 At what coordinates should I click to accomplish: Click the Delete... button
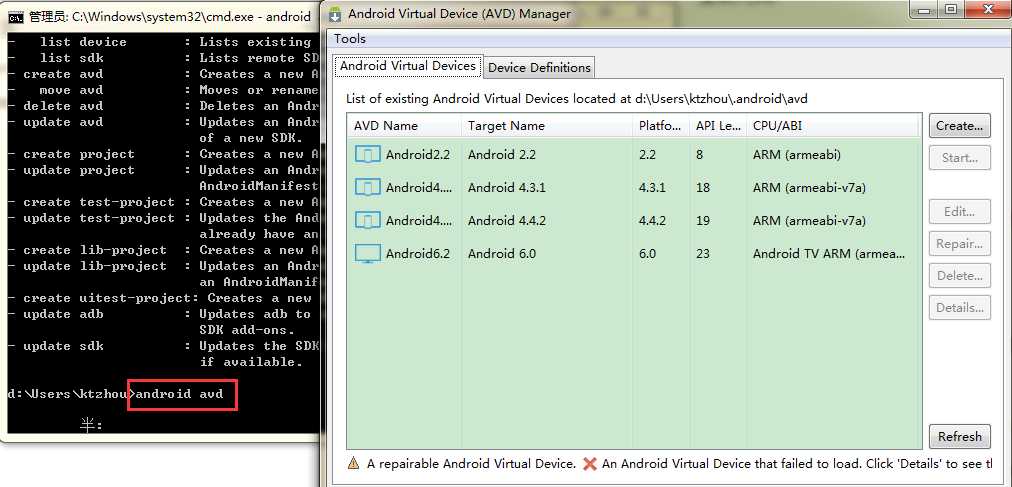[x=959, y=276]
